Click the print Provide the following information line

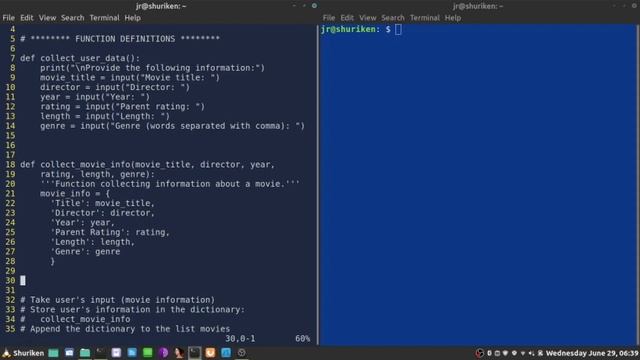[x=152, y=68]
